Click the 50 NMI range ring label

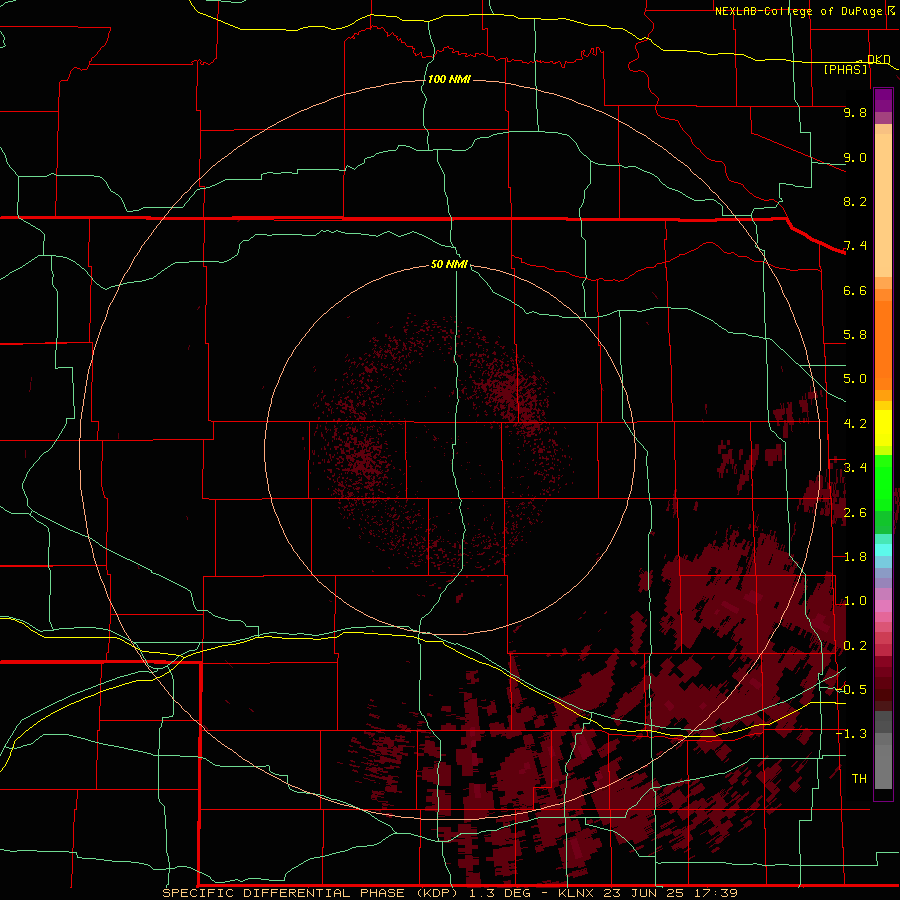449,264
